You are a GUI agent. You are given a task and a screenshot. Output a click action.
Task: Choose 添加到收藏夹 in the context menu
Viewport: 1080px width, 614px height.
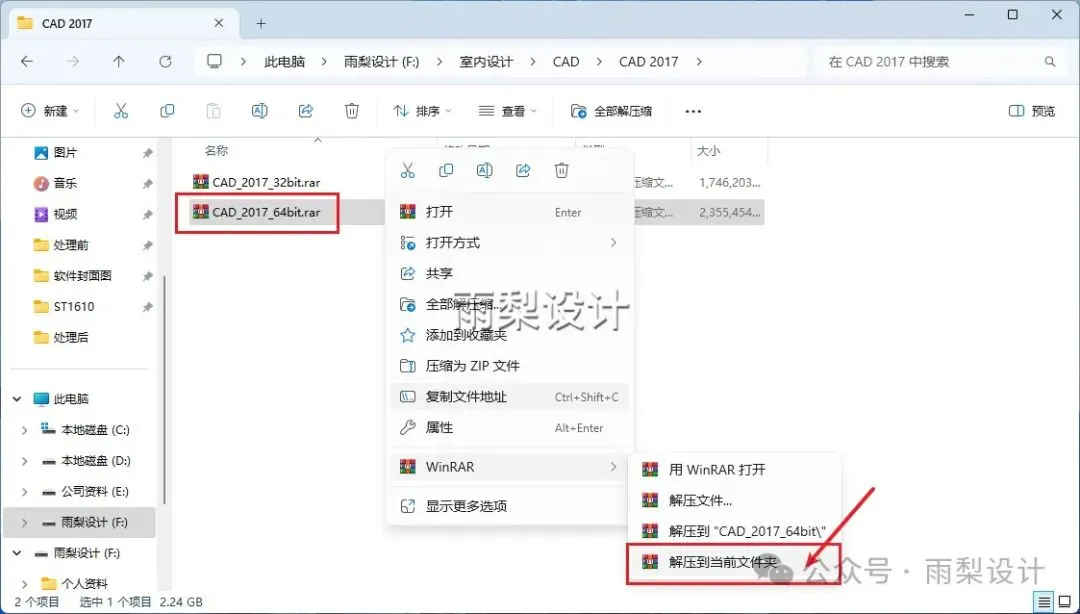510,335
